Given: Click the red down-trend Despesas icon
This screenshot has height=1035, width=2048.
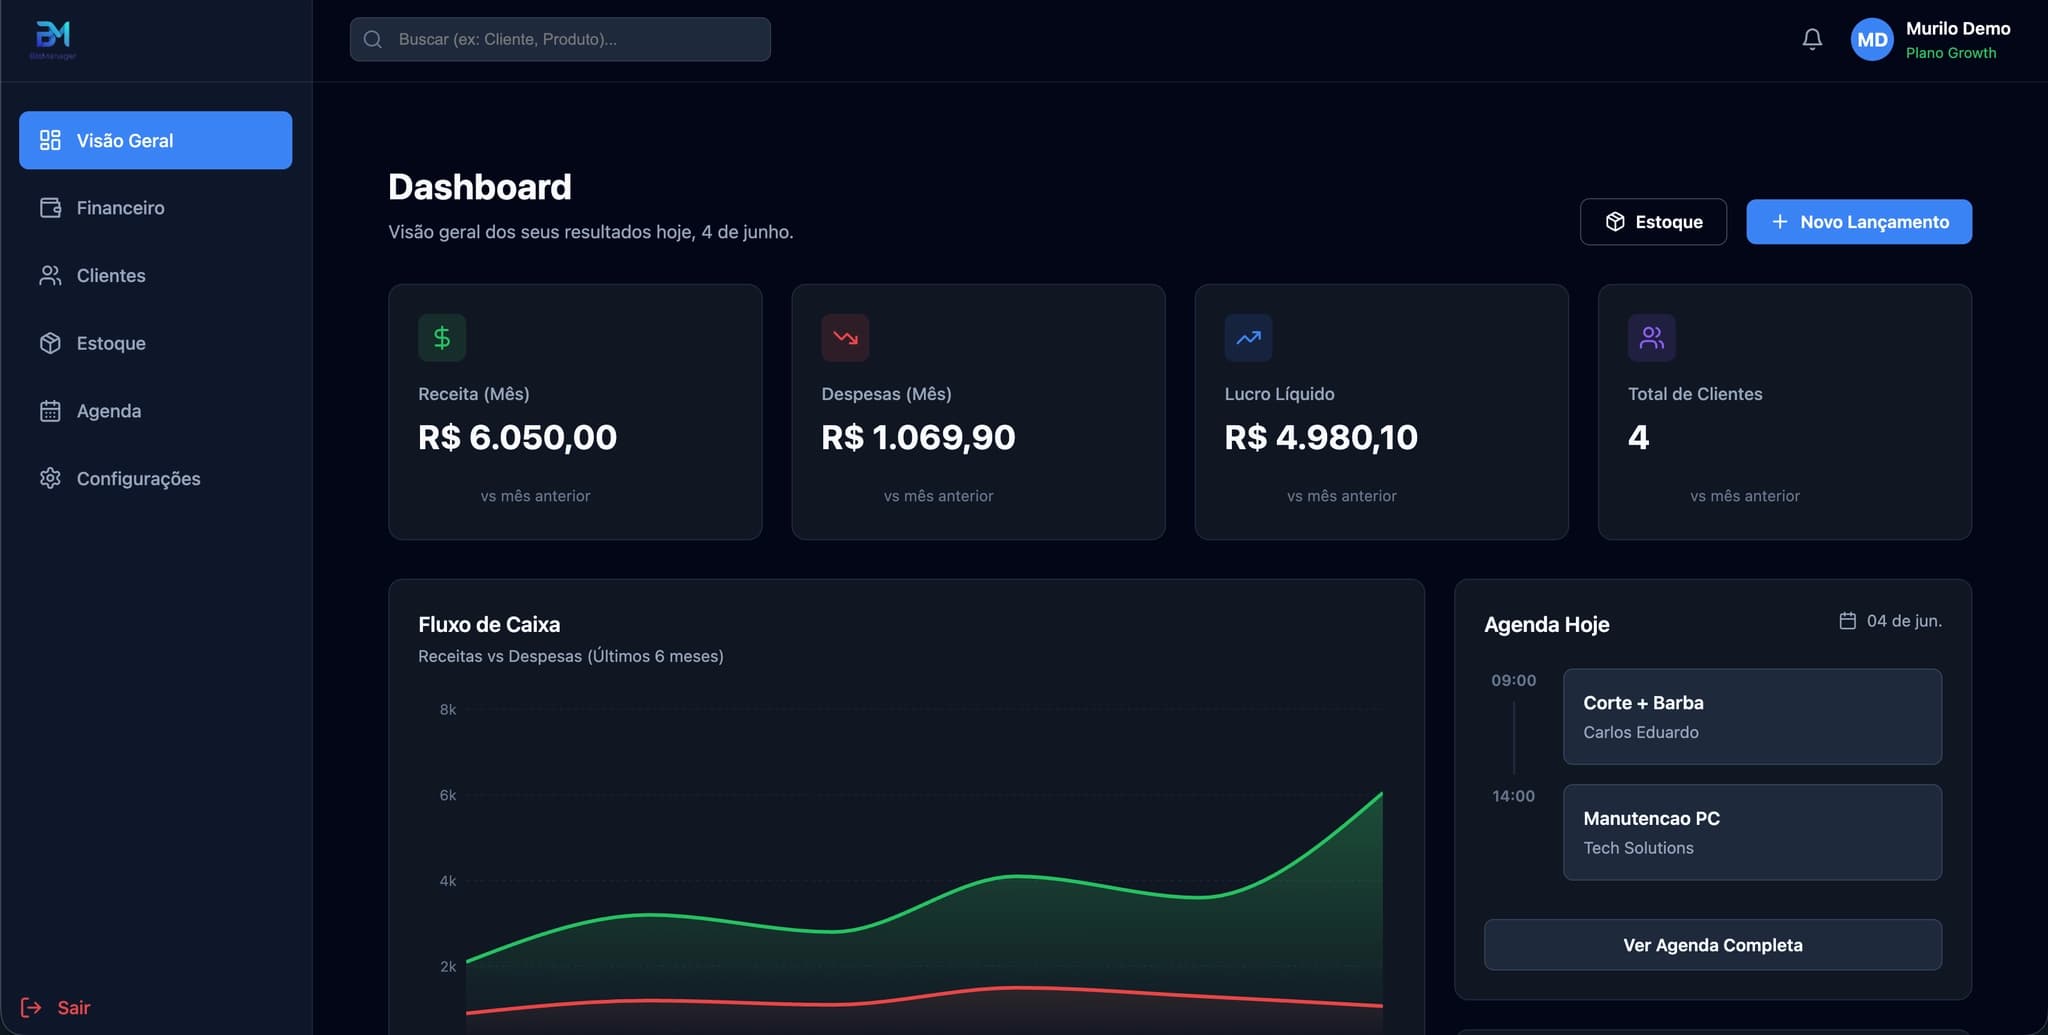Looking at the screenshot, I should point(845,338).
